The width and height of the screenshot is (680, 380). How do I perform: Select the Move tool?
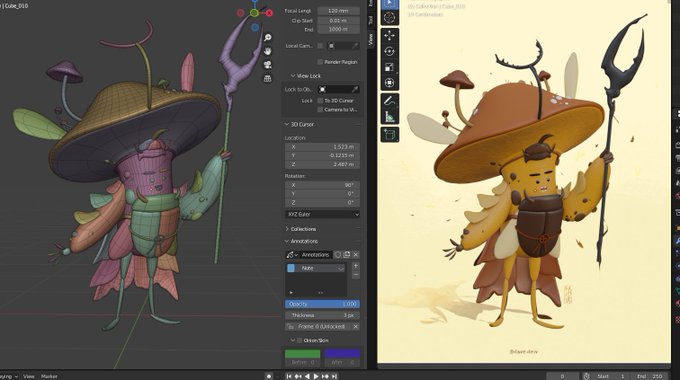389,36
